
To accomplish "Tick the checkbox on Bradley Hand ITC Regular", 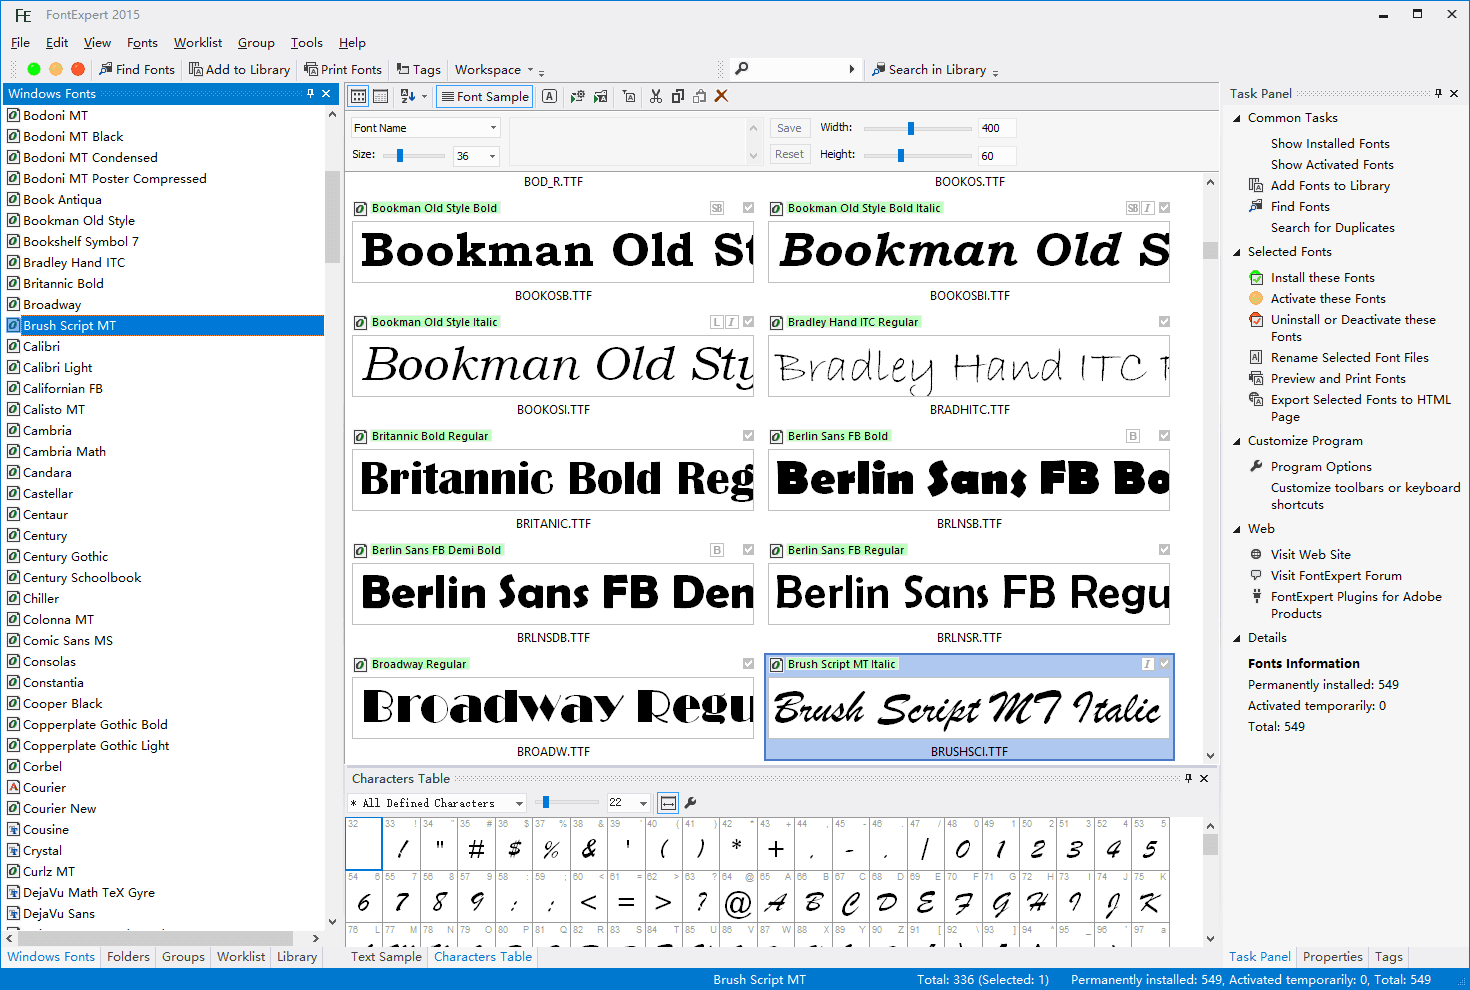I will pyautogui.click(x=1163, y=322).
